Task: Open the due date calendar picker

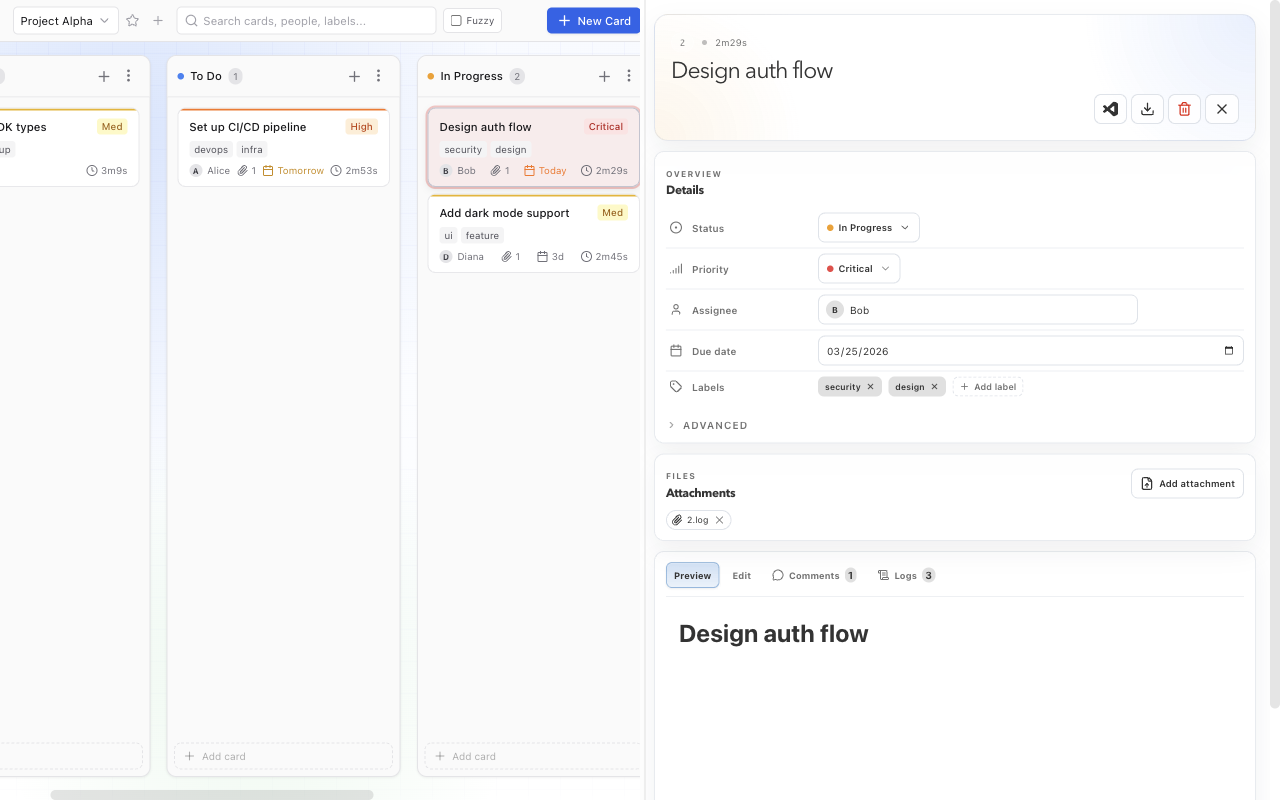Action: coord(1228,351)
